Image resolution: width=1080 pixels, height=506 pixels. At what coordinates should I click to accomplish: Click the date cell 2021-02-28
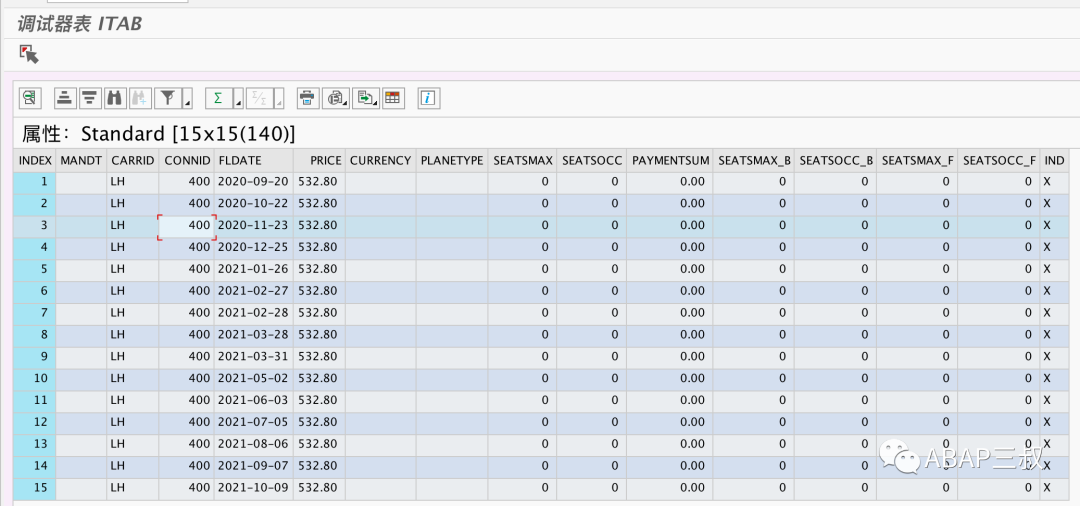click(x=253, y=313)
